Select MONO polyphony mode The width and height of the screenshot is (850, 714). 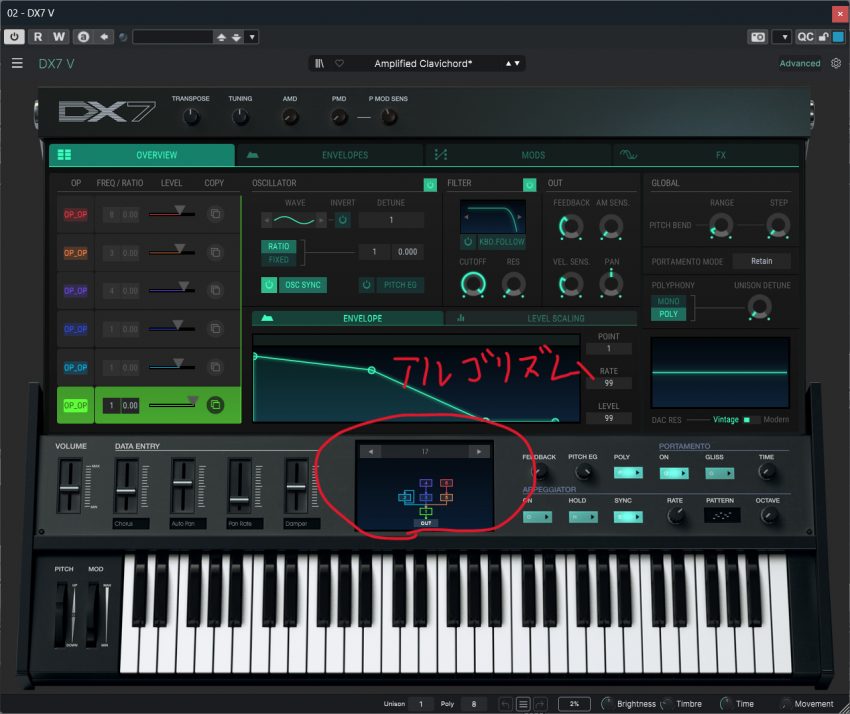click(668, 301)
